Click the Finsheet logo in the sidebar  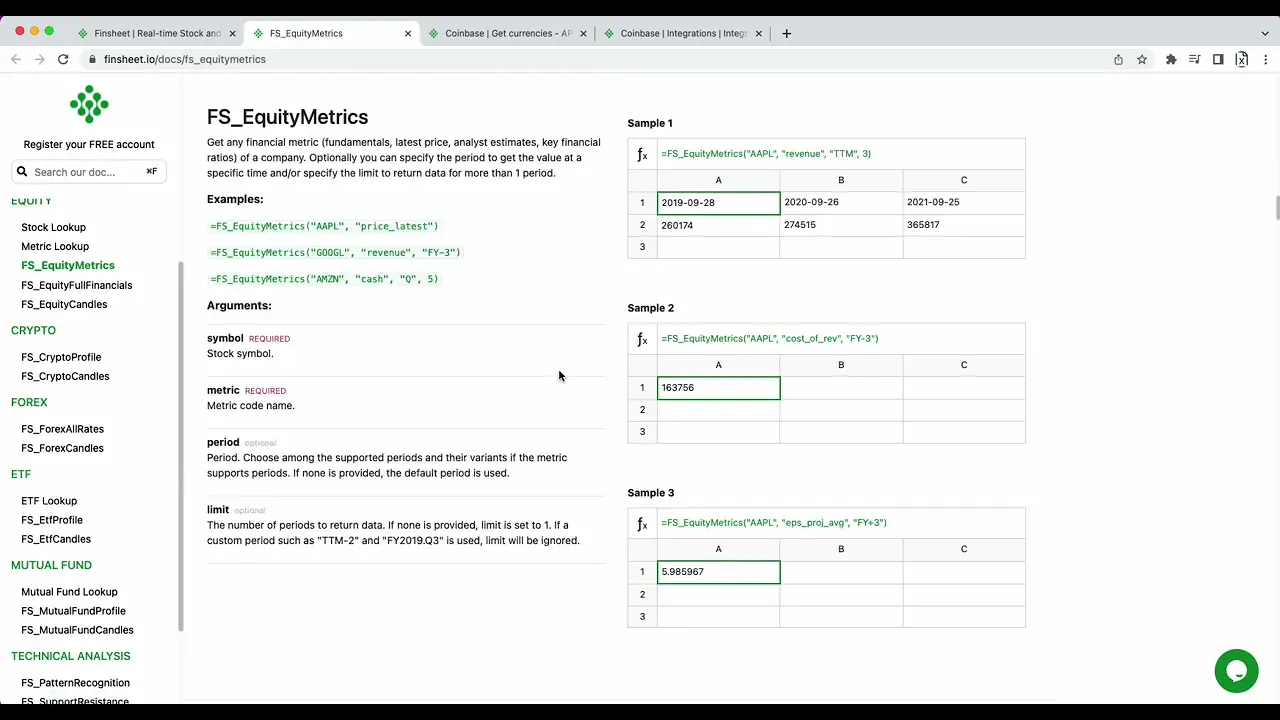coord(89,104)
